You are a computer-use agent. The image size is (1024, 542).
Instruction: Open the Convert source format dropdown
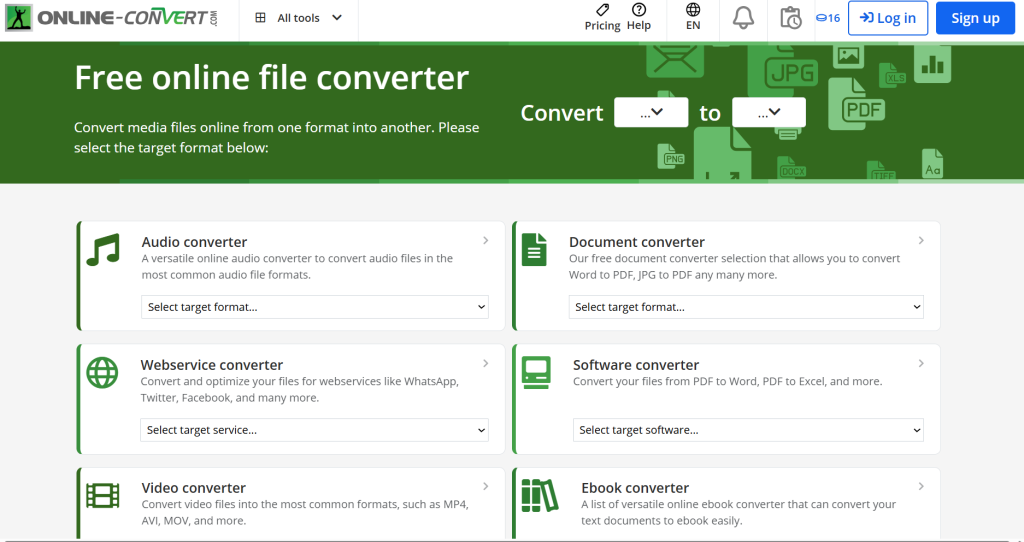point(651,113)
